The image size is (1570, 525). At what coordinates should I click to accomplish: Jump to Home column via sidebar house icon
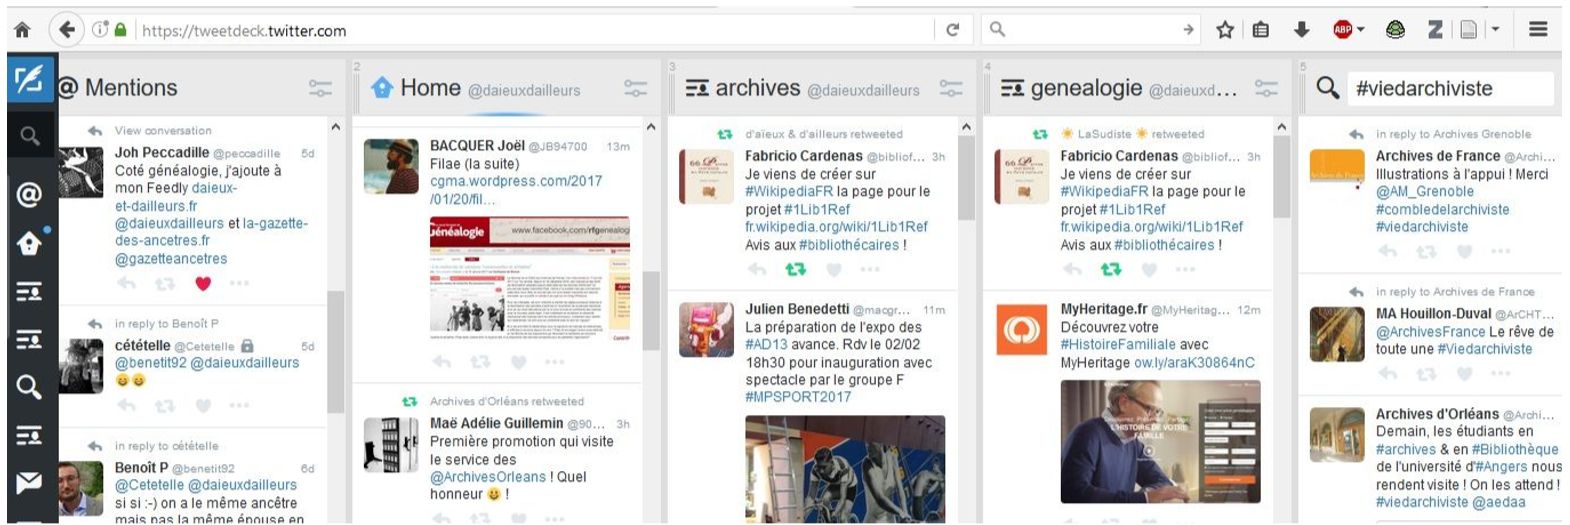(x=29, y=243)
